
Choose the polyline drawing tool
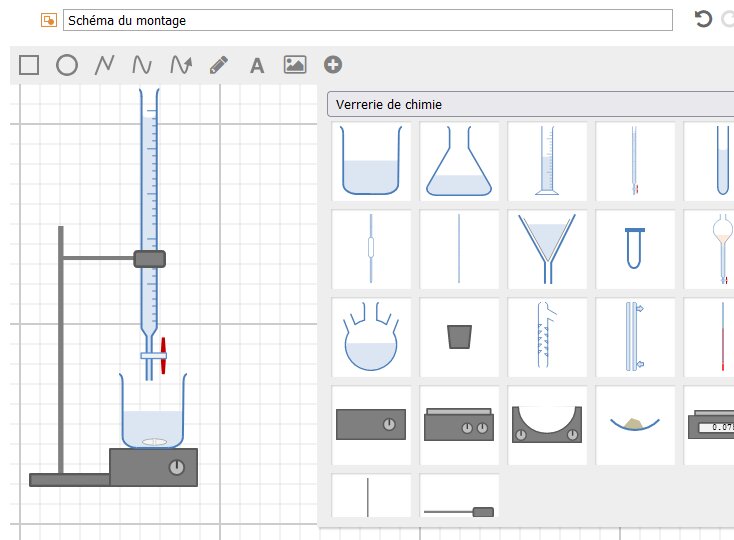pyautogui.click(x=104, y=65)
